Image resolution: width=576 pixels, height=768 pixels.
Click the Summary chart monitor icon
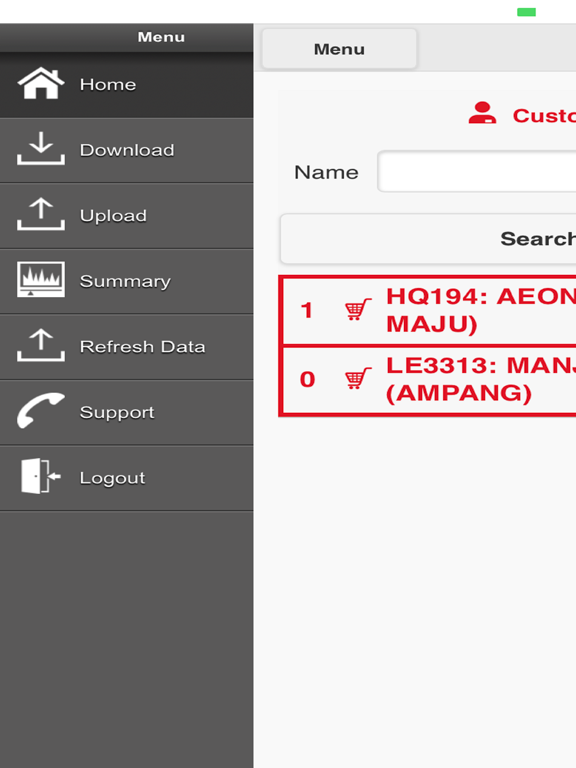pyautogui.click(x=41, y=279)
